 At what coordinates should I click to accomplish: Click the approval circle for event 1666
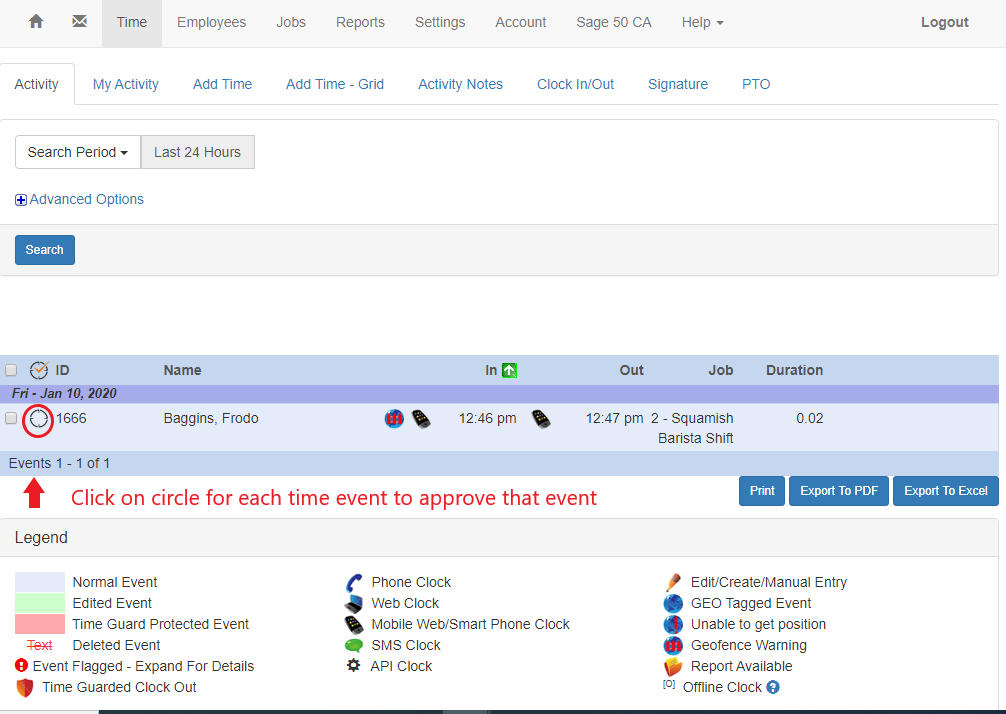point(38,420)
